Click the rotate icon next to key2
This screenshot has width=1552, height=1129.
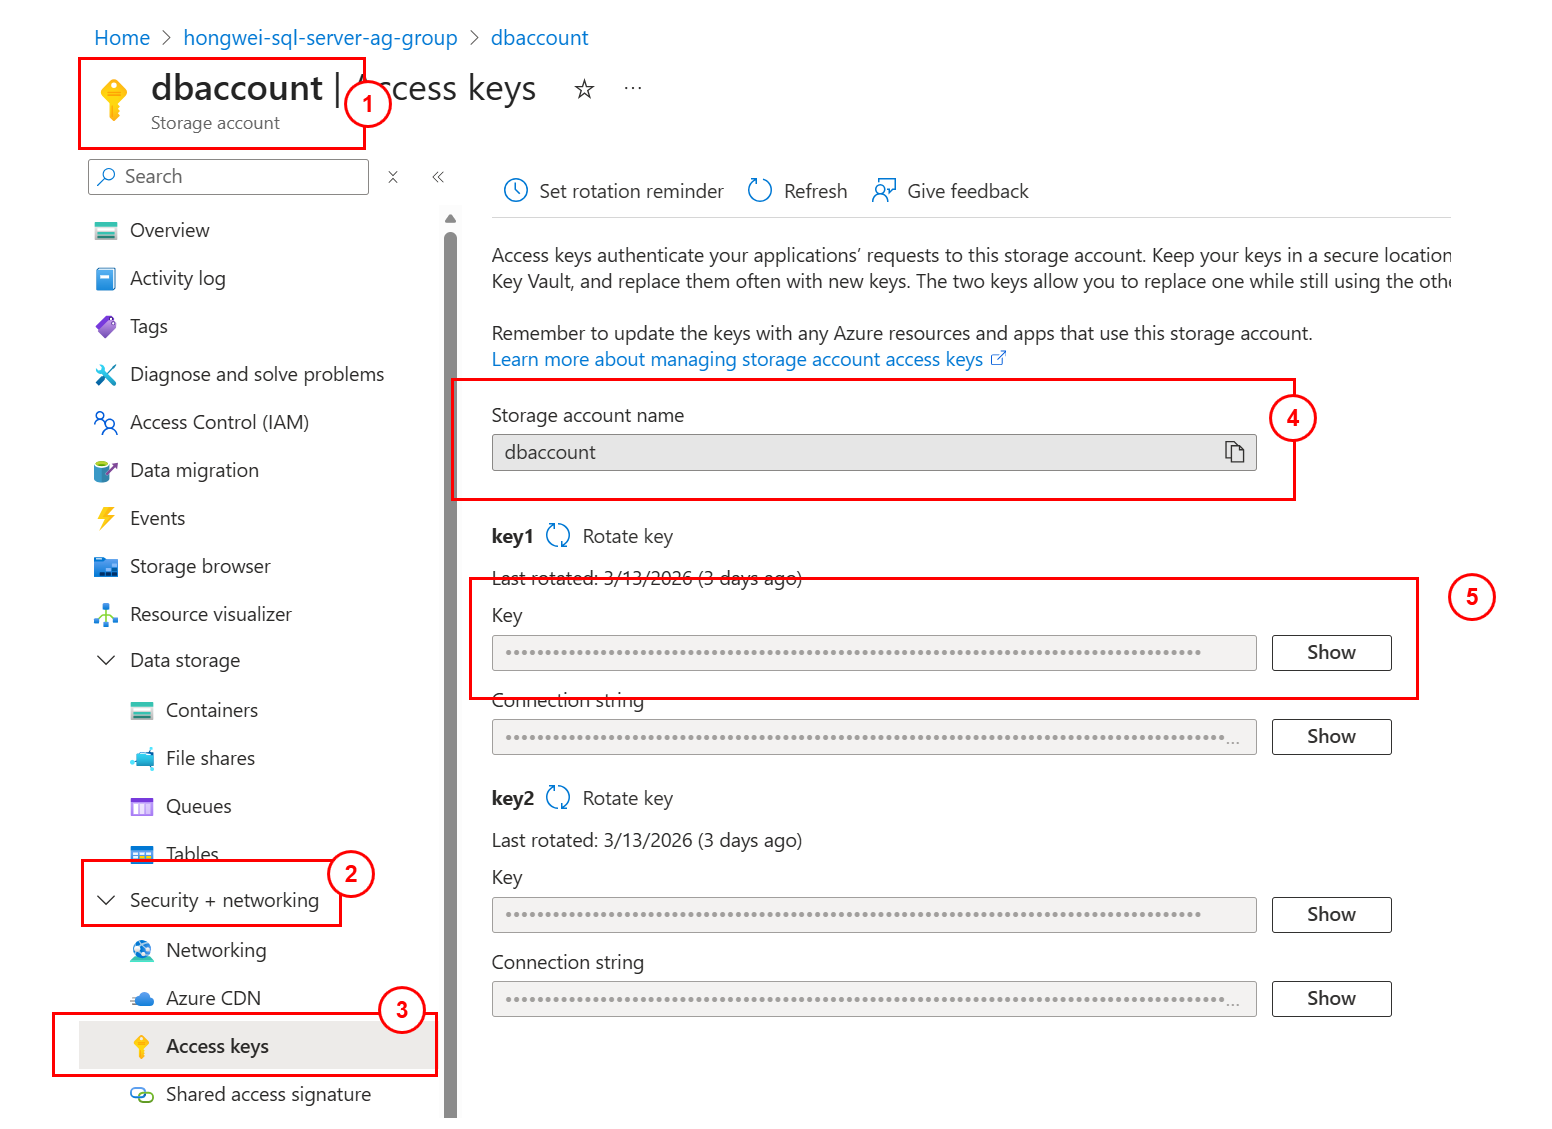(x=558, y=798)
